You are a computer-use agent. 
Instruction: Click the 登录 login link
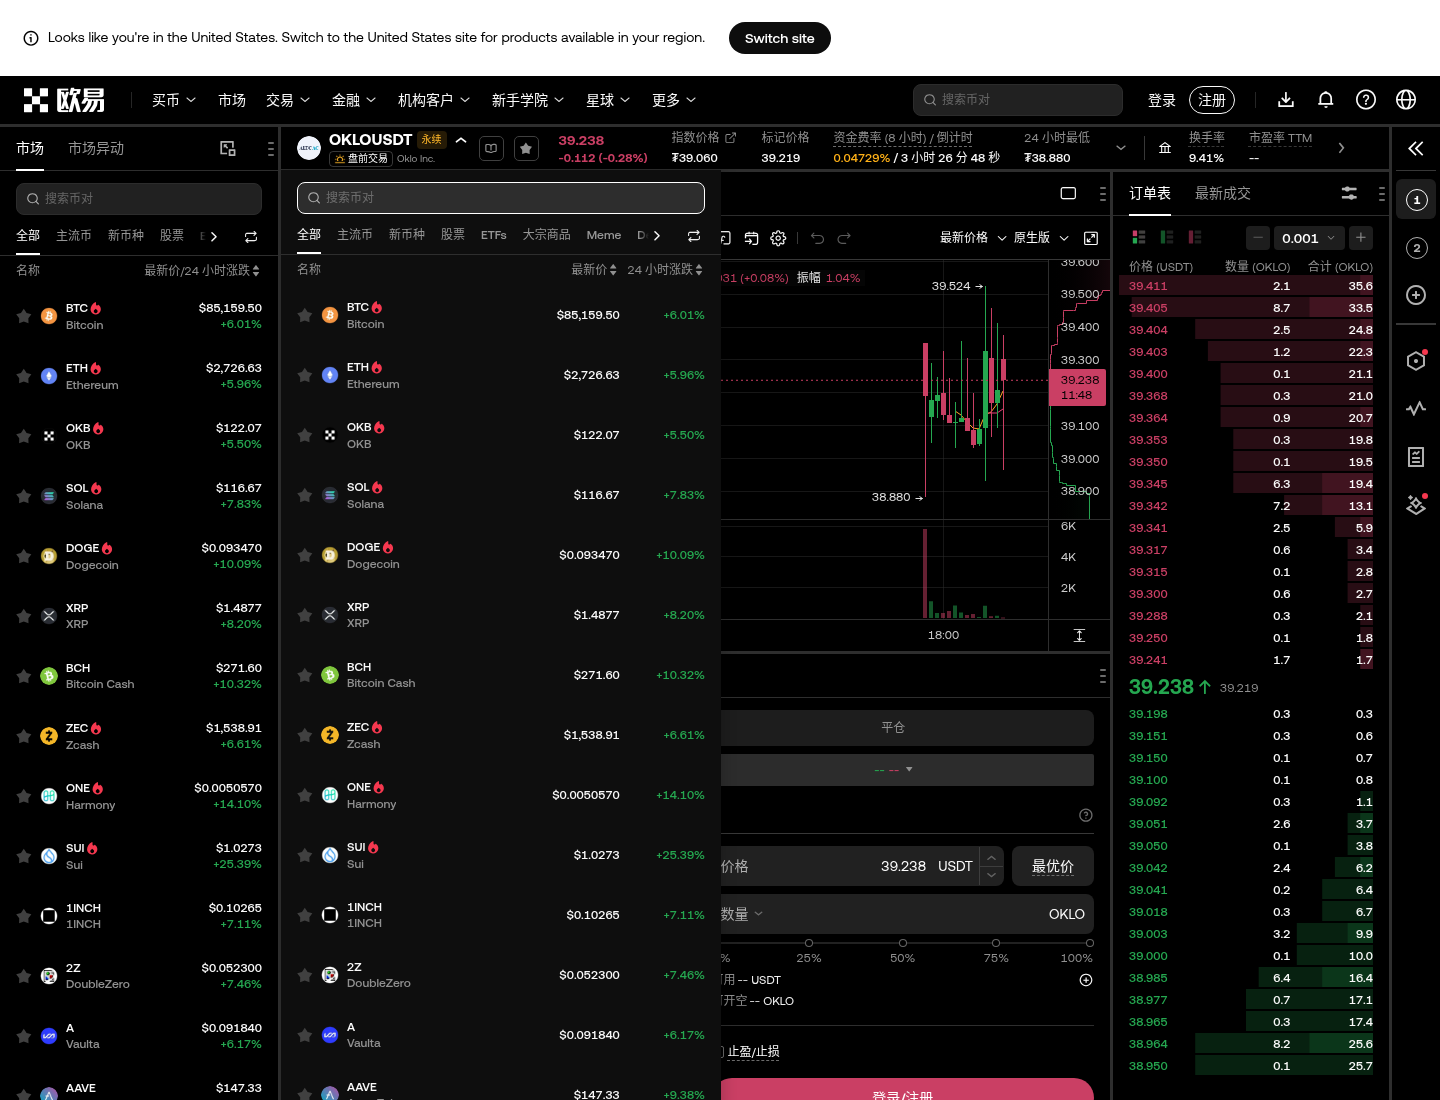[x=1162, y=100]
